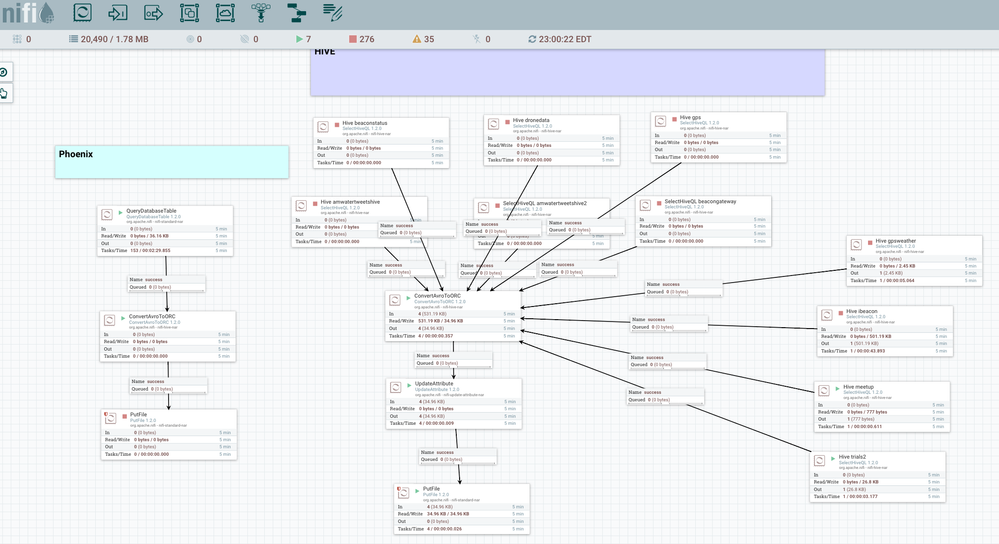999x544 pixels.
Task: Select the Phoenix label box
Action: (171, 162)
